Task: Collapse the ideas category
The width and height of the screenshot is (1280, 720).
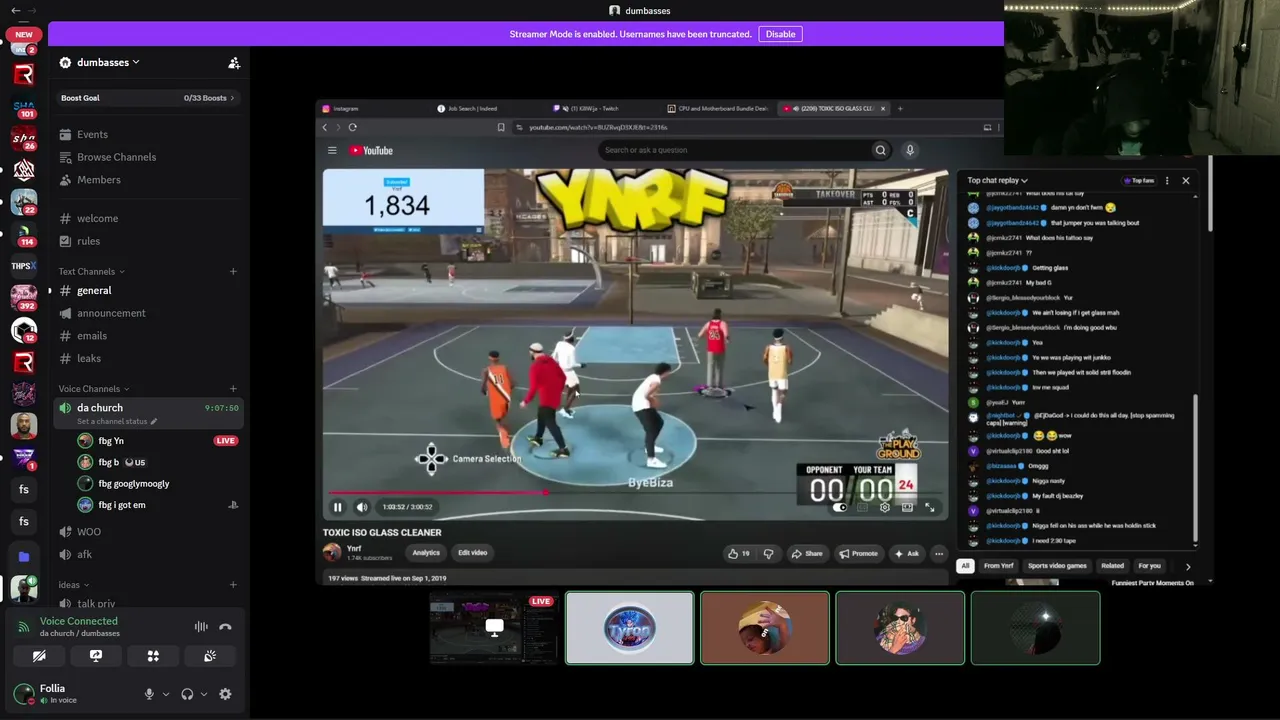Action: tap(74, 585)
